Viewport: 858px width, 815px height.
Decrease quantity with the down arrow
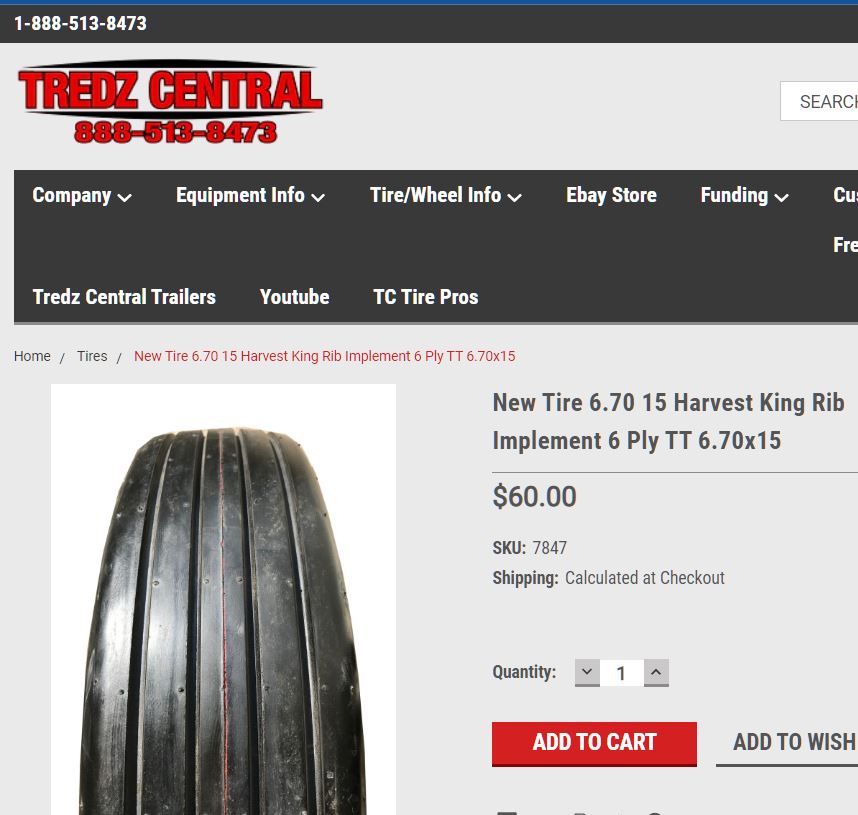point(587,672)
